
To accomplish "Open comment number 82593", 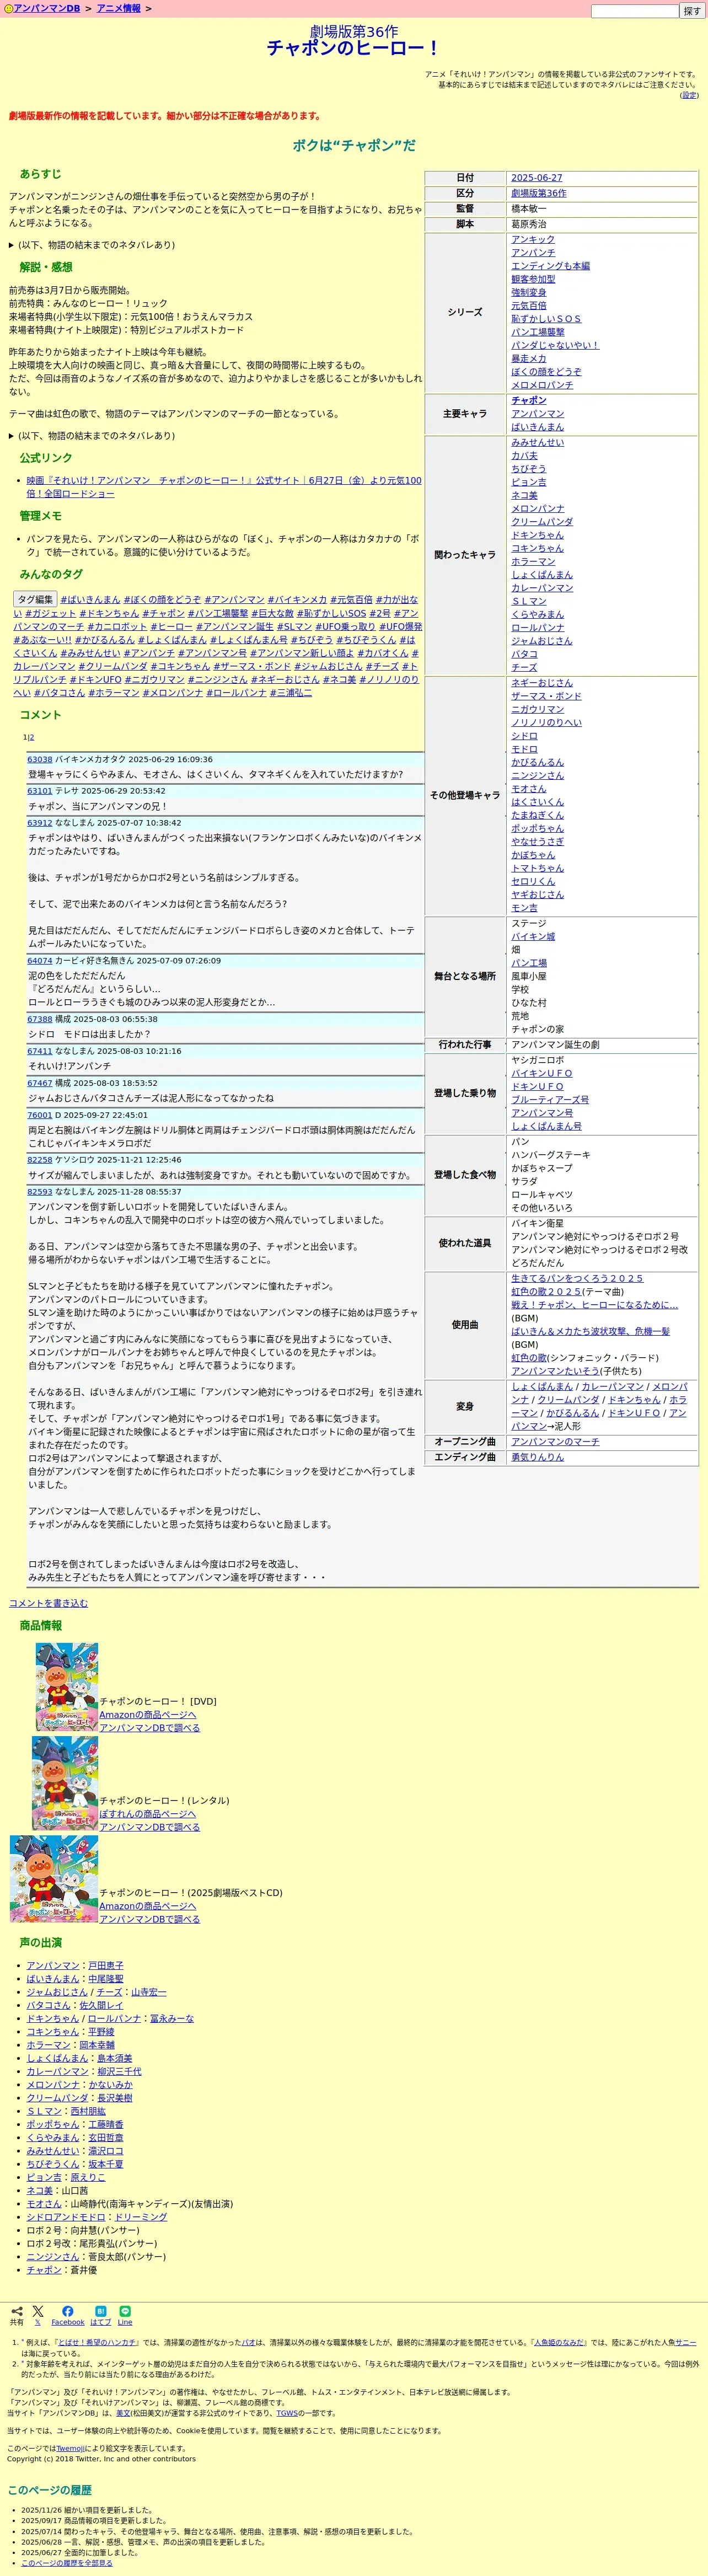I will pyautogui.click(x=40, y=1192).
